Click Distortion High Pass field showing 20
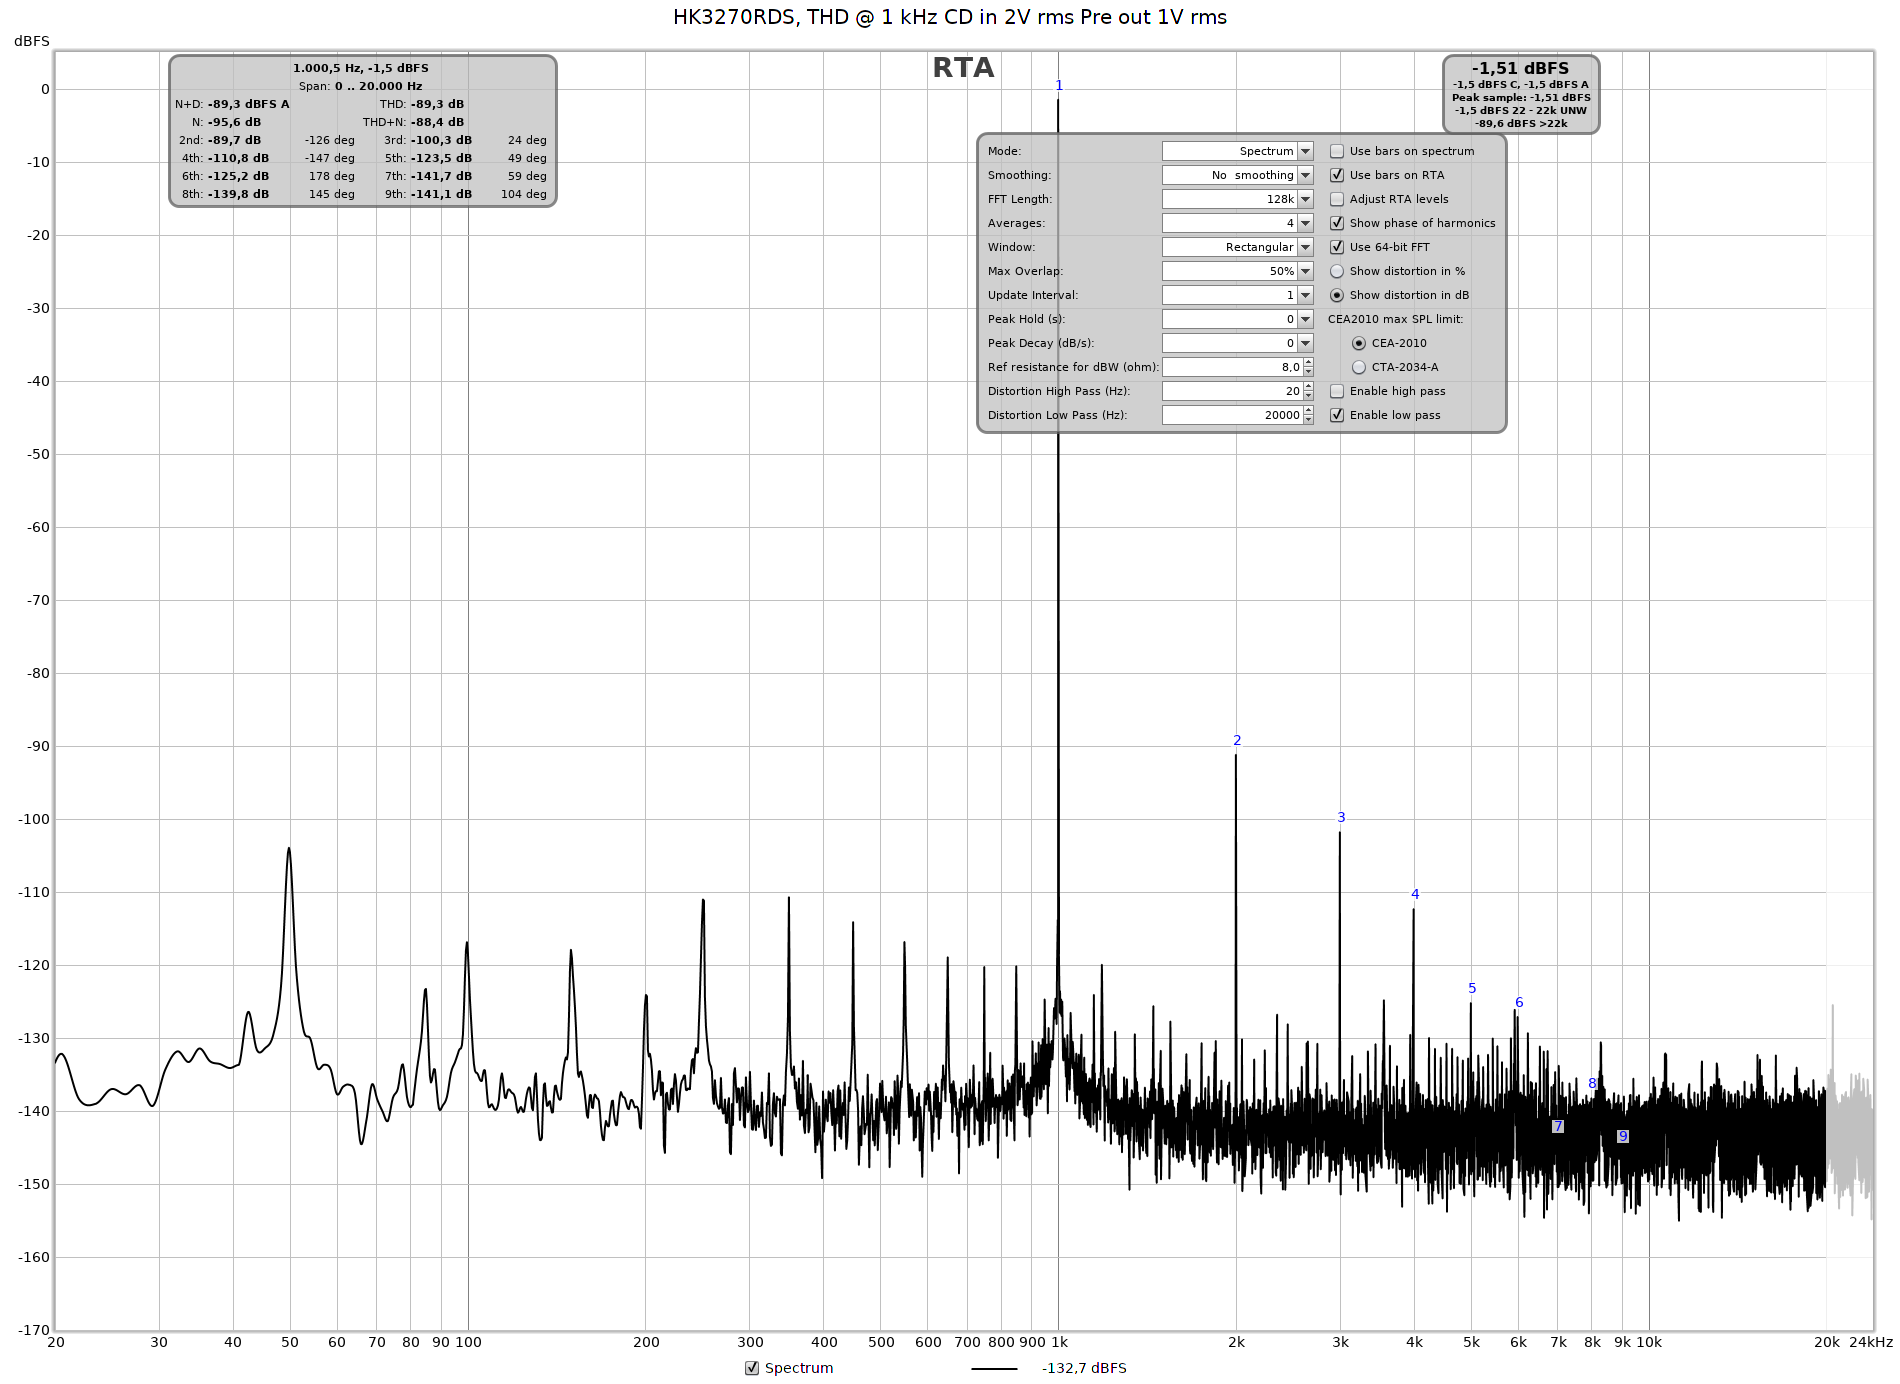The width and height of the screenshot is (1900, 1384). click(x=1232, y=391)
